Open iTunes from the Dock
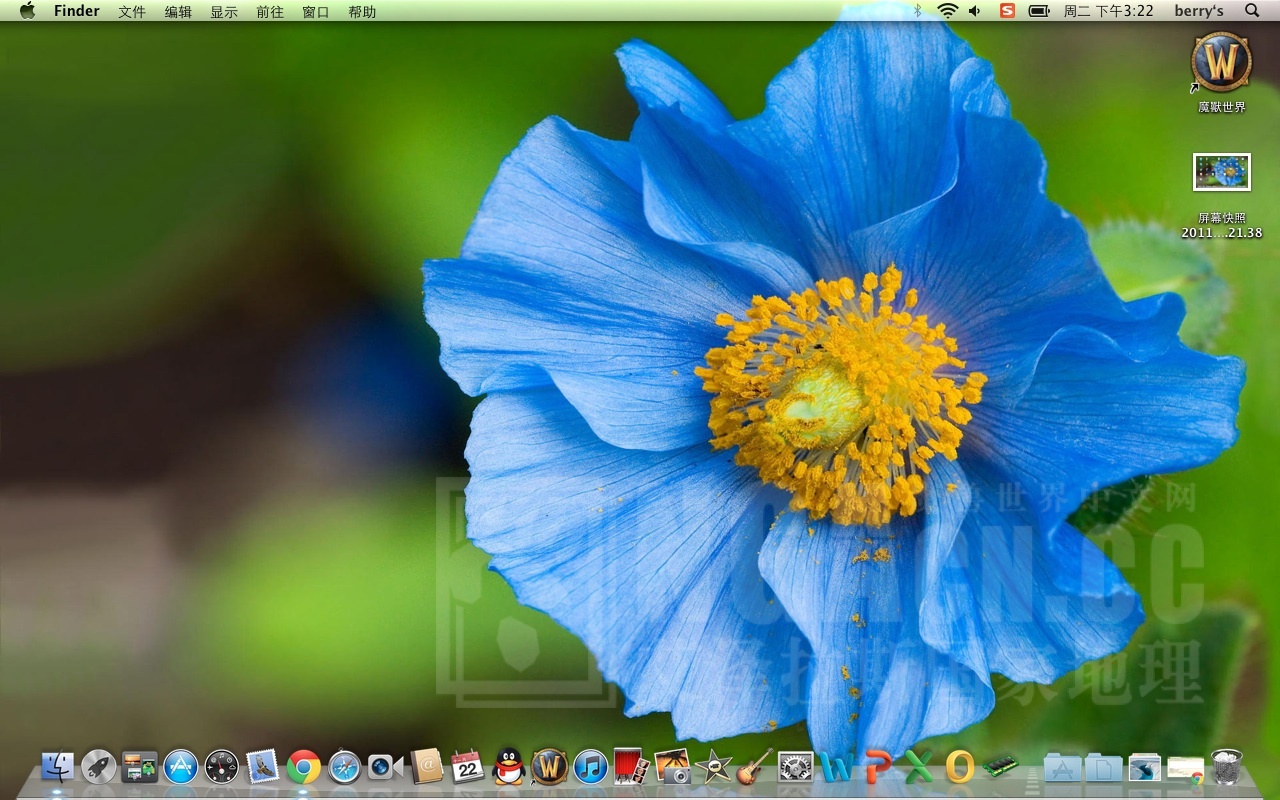The image size is (1280, 800). 591,767
